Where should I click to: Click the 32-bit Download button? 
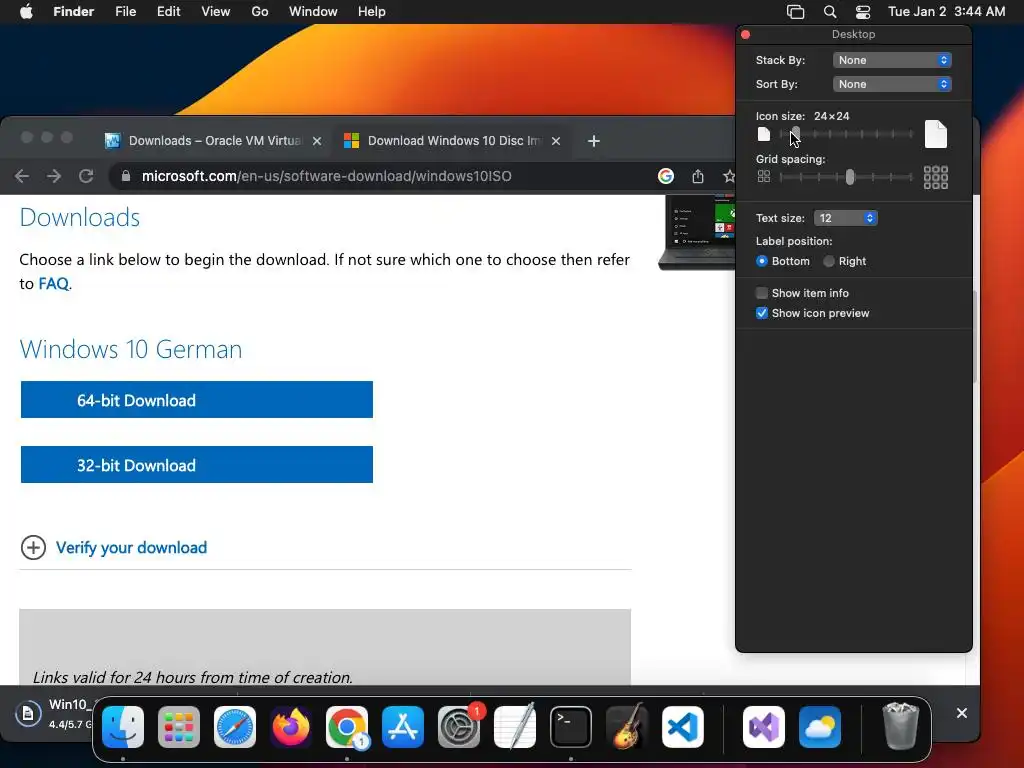tap(197, 465)
